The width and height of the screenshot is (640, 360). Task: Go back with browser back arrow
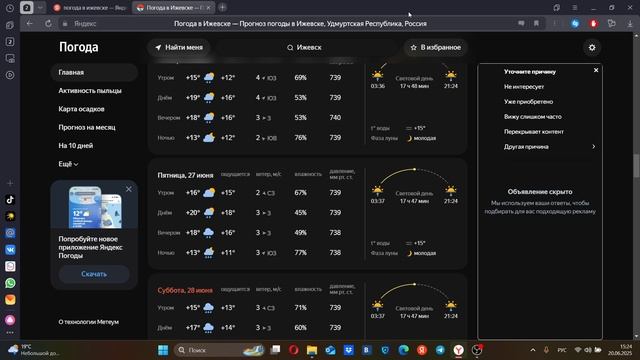[x=29, y=24]
